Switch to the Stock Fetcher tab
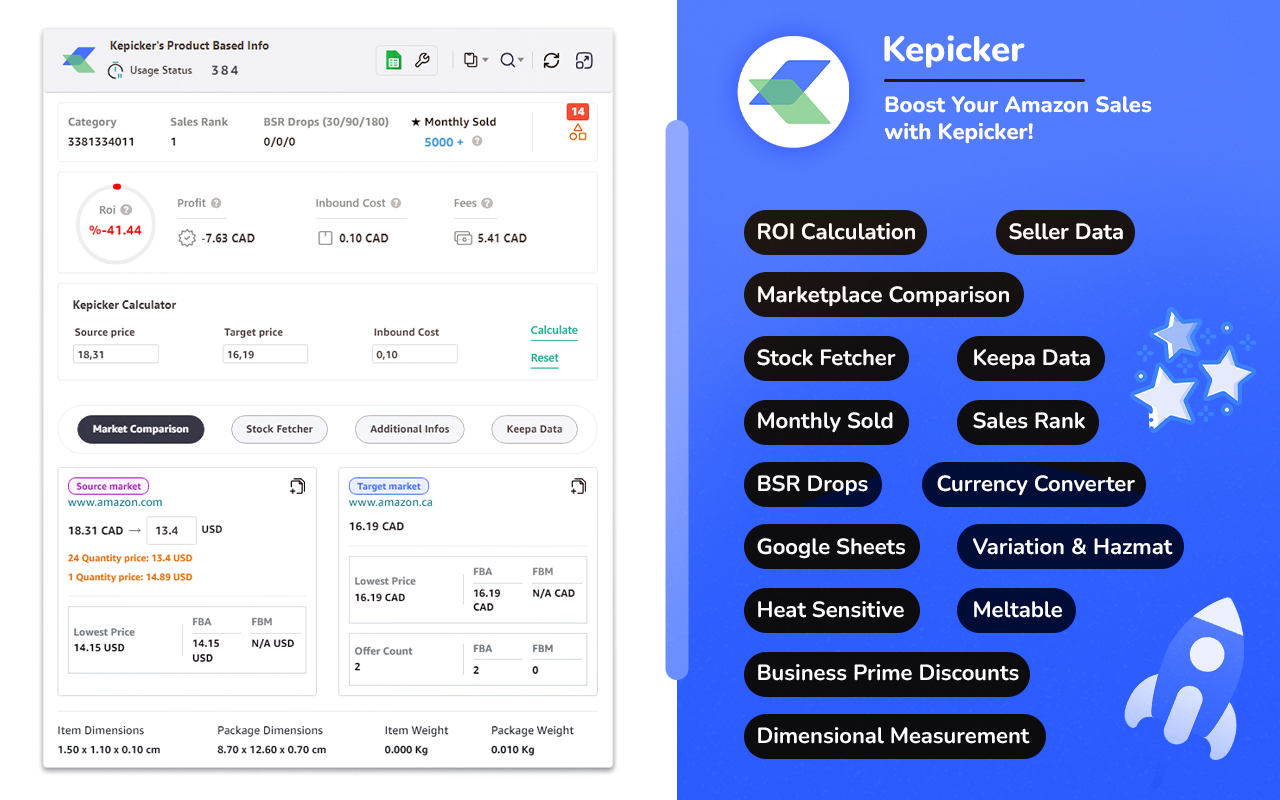The width and height of the screenshot is (1280, 800). coord(279,429)
